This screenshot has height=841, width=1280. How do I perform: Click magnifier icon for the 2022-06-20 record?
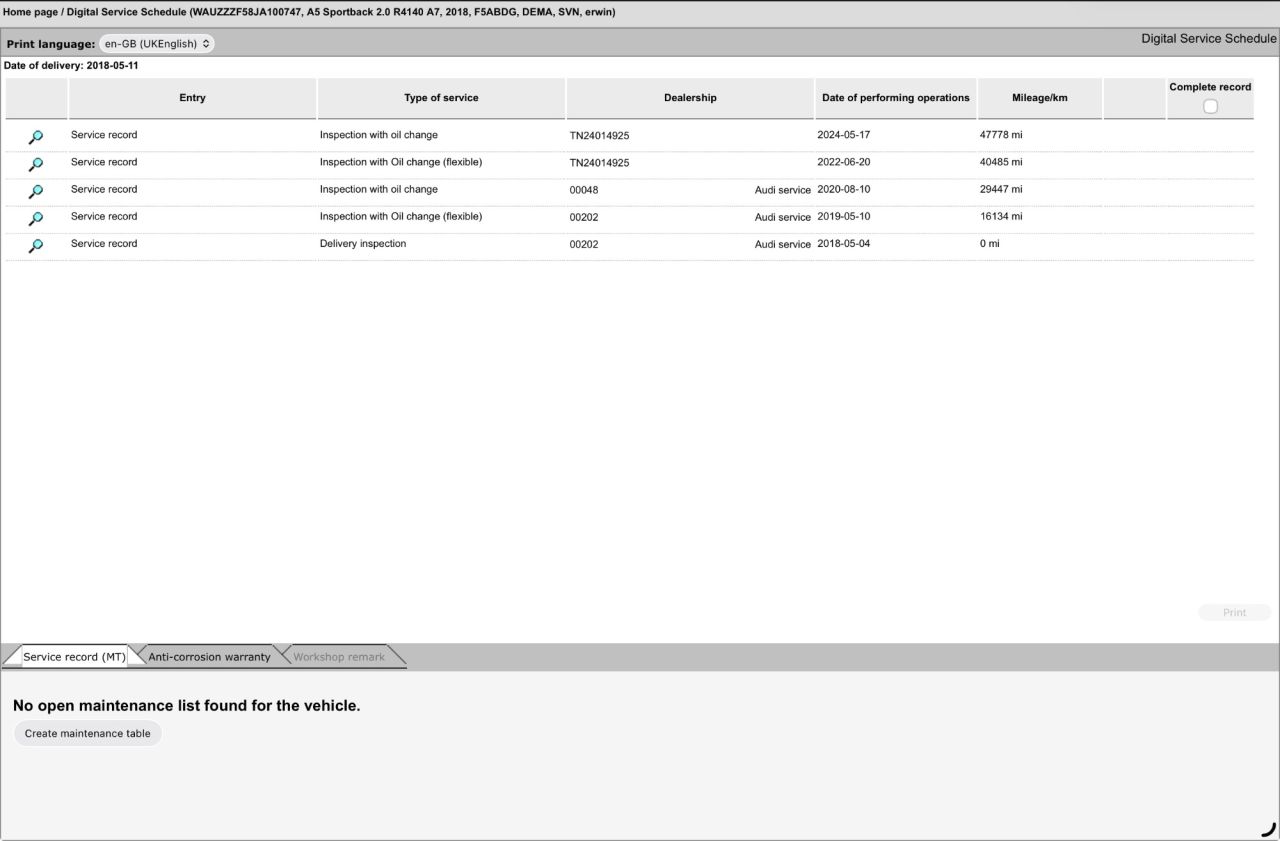coord(36,164)
